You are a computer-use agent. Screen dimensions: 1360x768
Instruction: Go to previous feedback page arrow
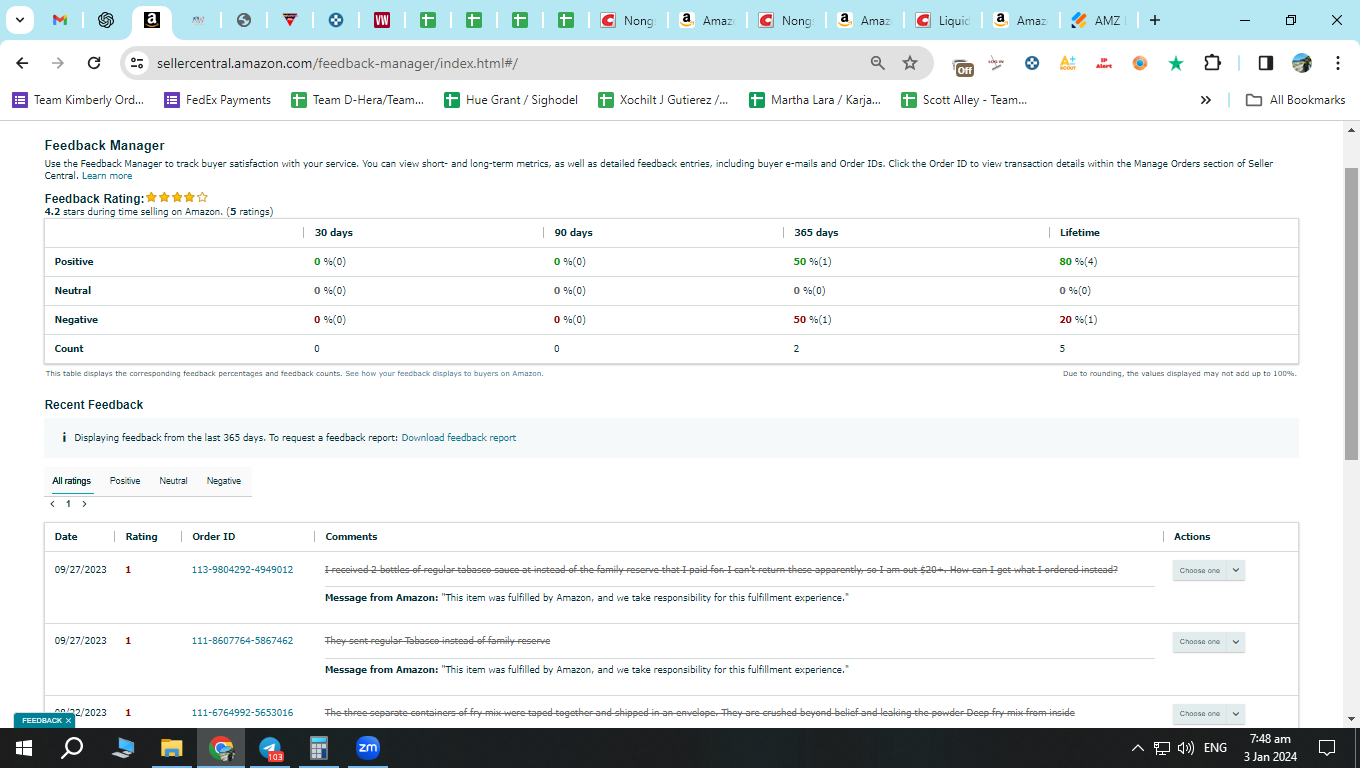[x=52, y=504]
